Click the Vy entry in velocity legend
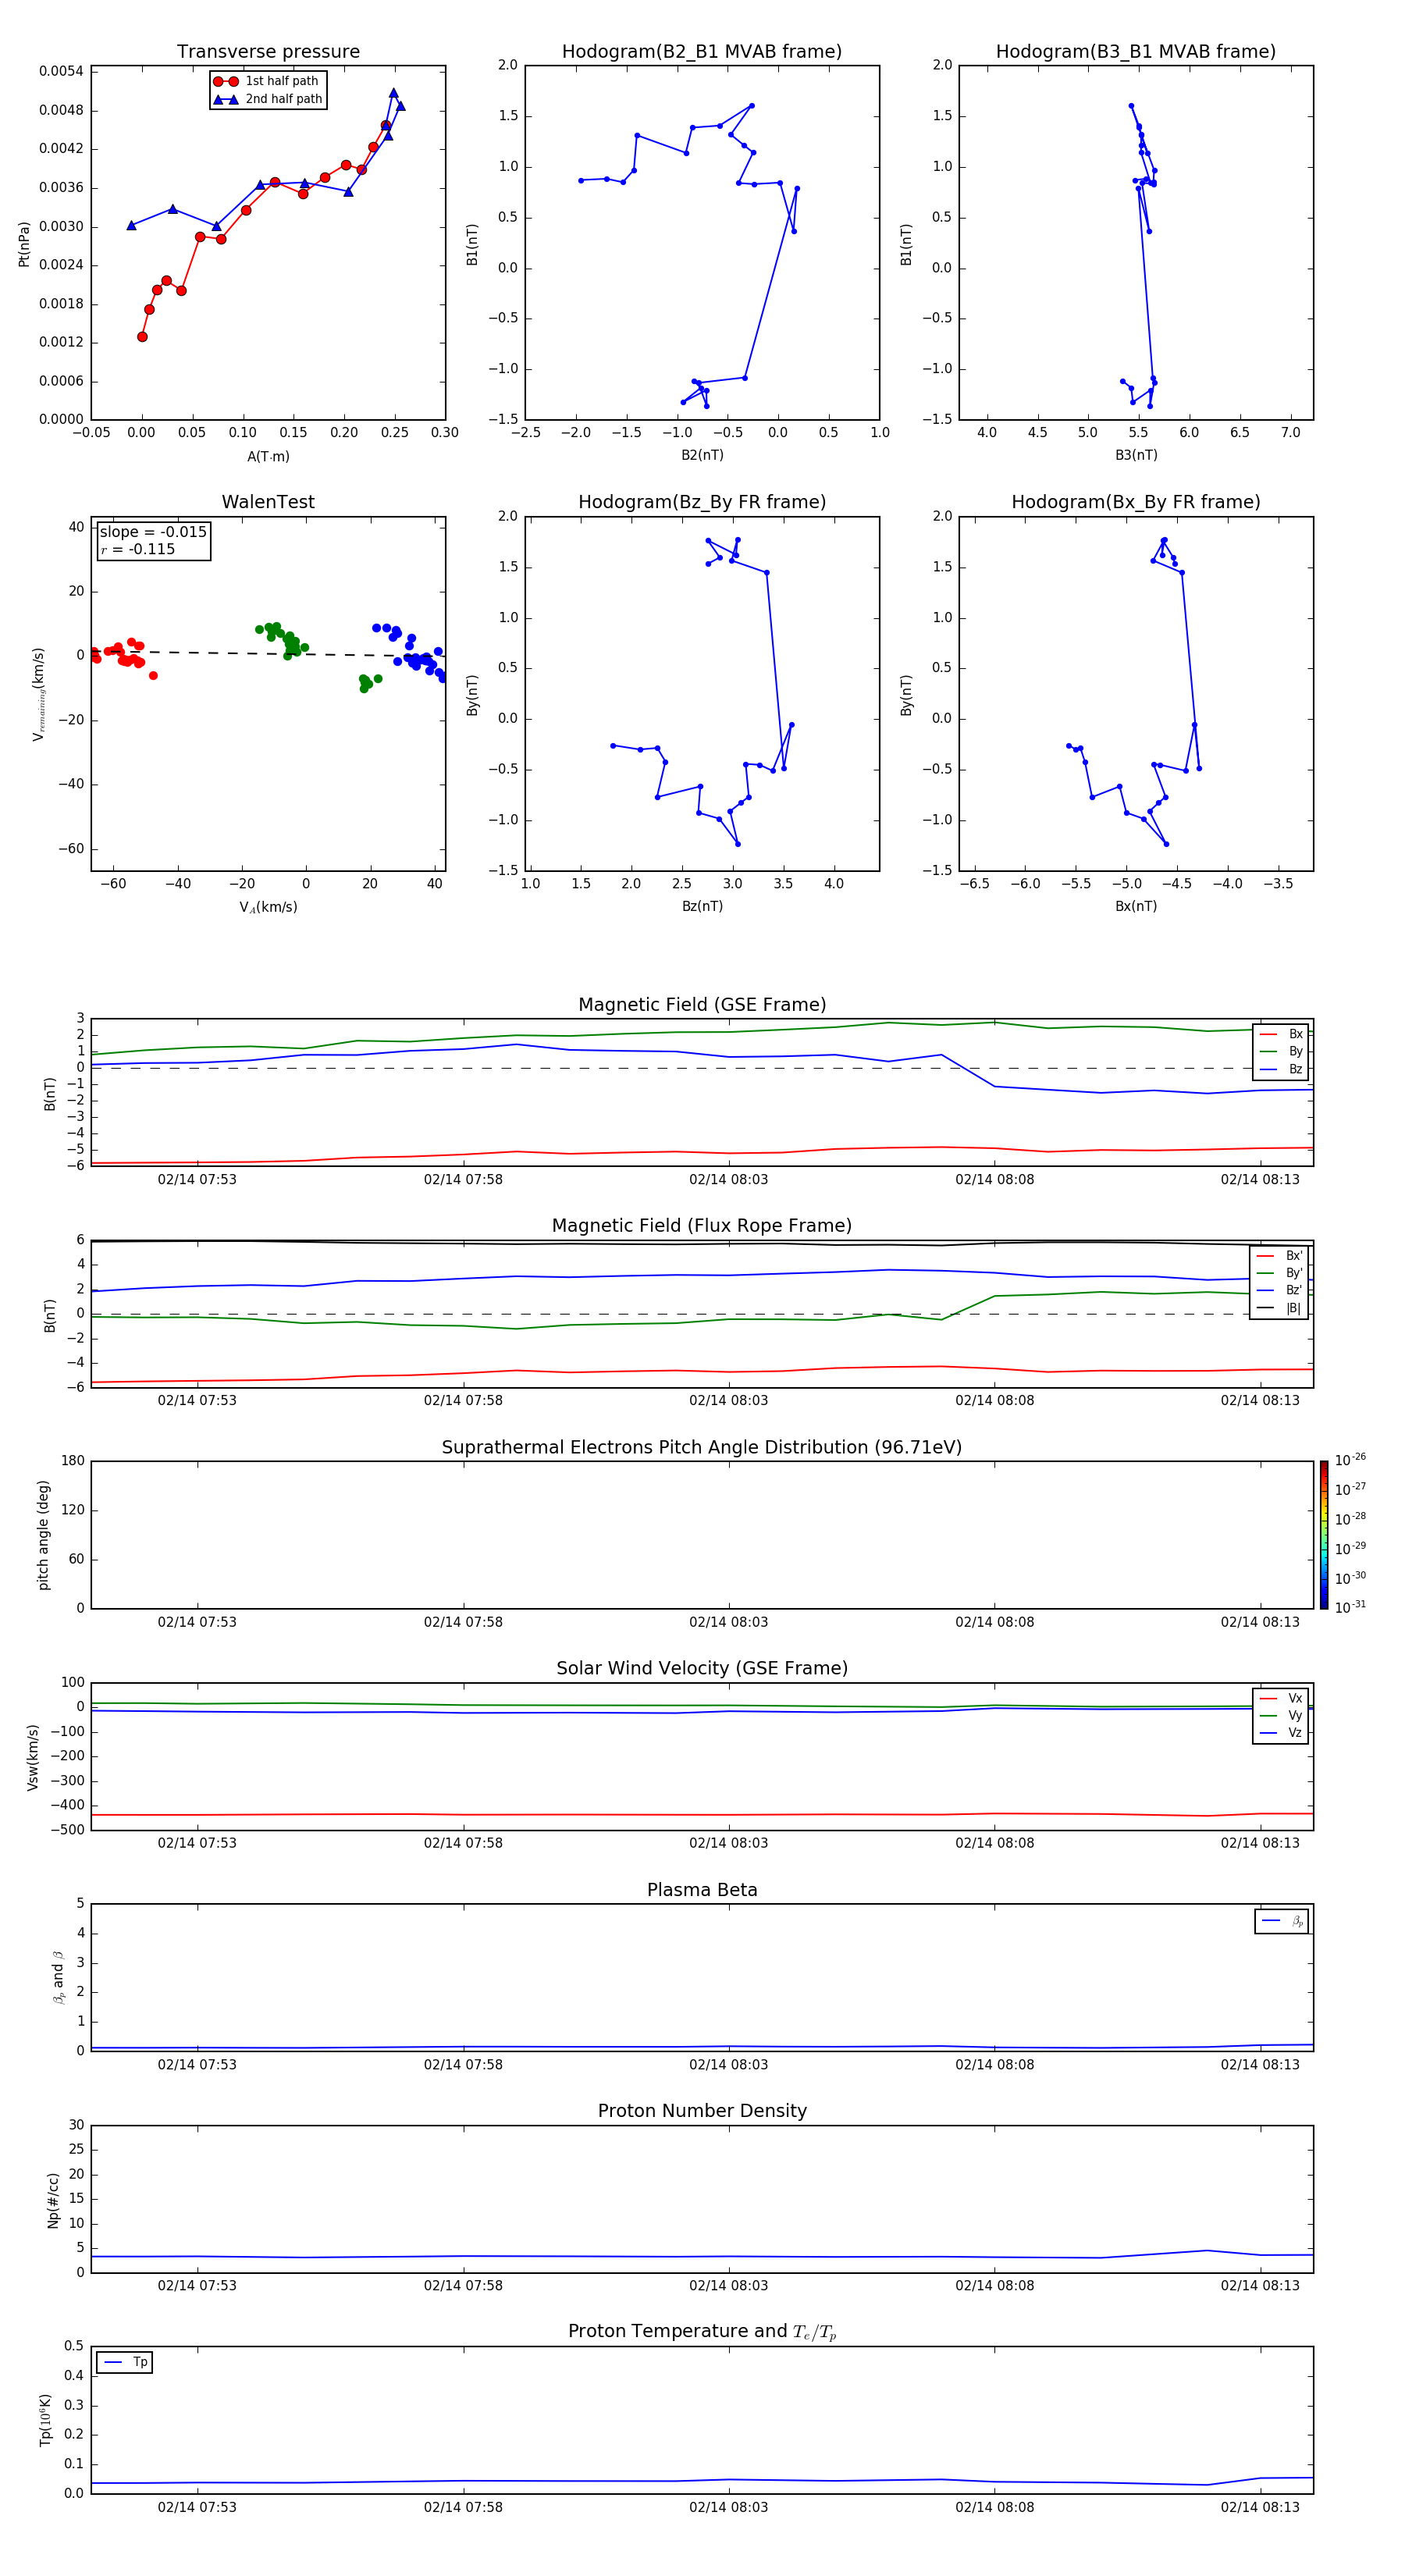 pyautogui.click(x=1281, y=1716)
